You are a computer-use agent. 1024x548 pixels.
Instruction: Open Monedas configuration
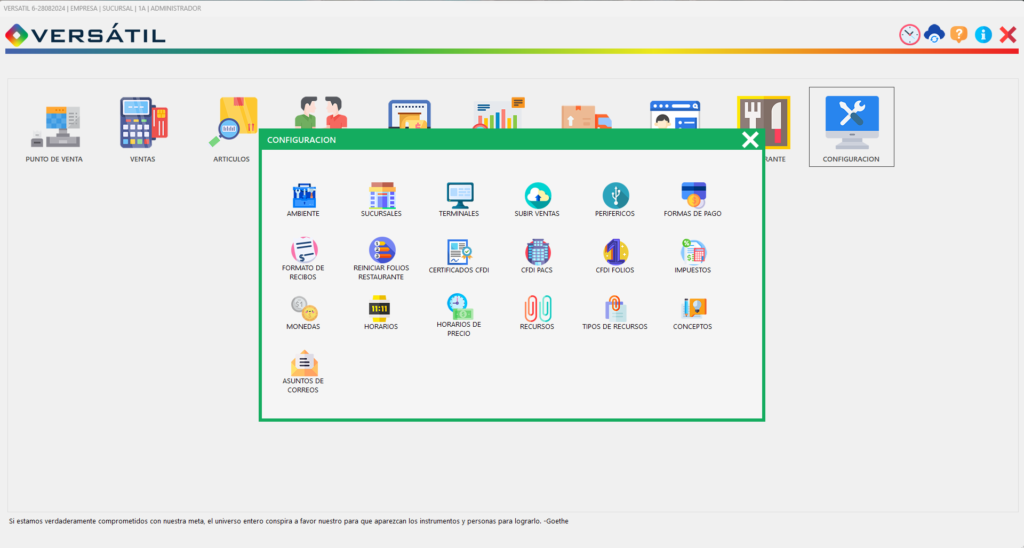(303, 313)
